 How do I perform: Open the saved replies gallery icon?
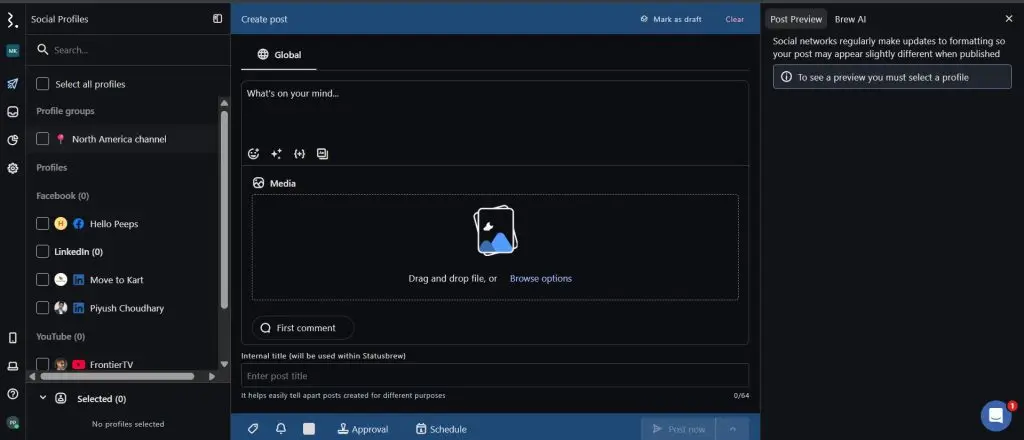point(322,154)
